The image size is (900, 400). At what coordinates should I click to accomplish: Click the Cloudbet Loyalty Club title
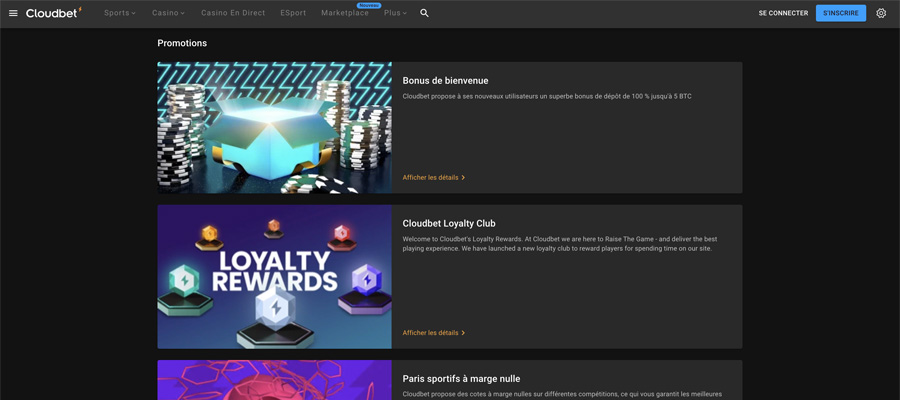449,223
